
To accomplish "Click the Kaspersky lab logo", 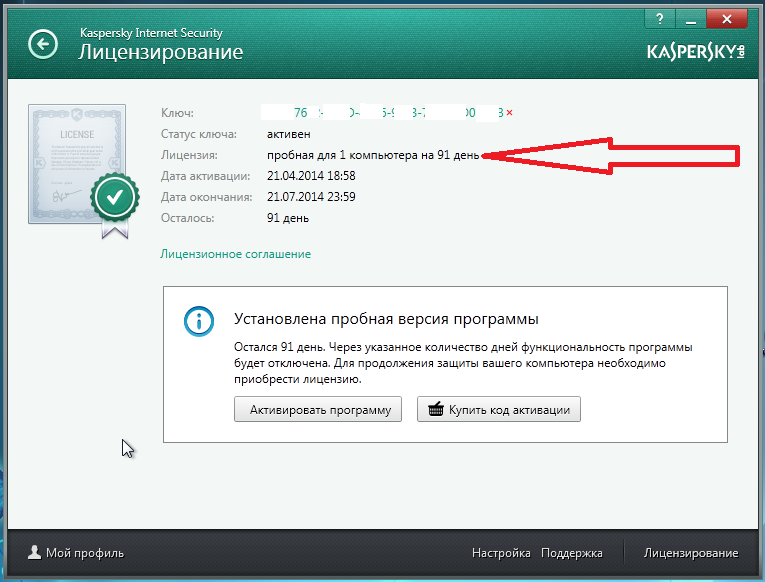I will point(696,52).
